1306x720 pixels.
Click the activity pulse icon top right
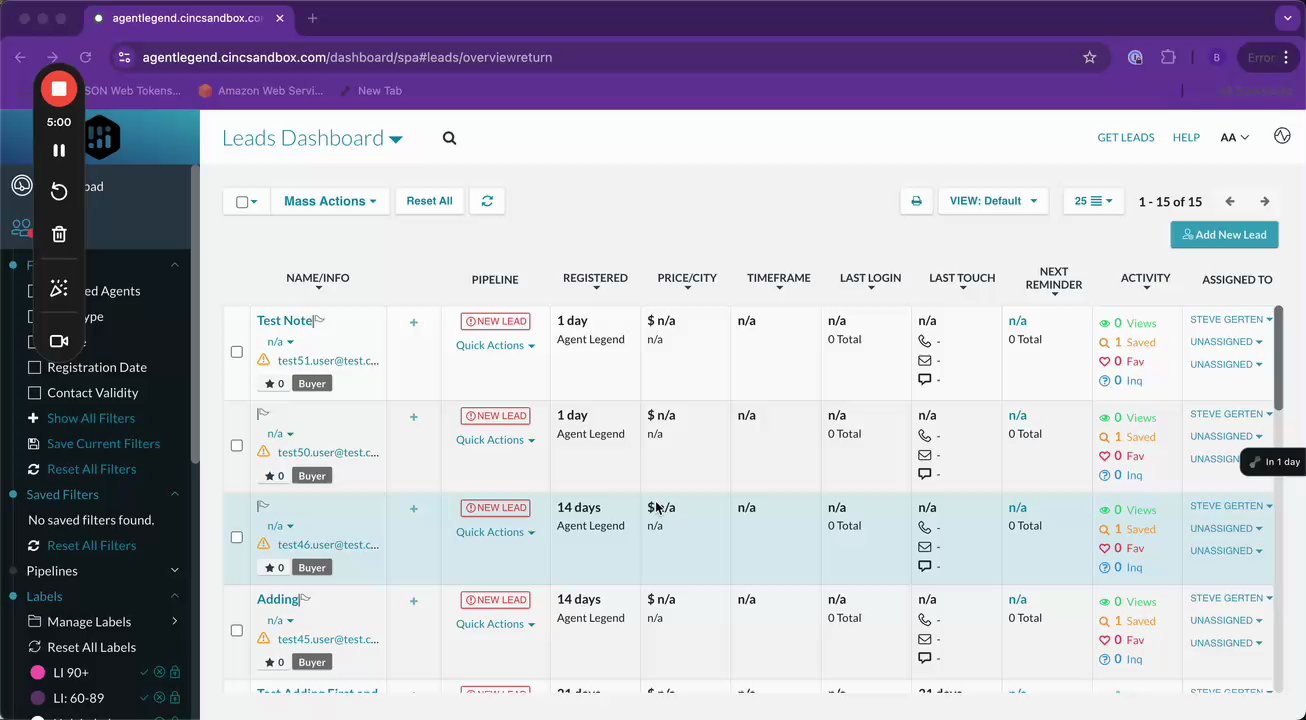[x=1282, y=136]
